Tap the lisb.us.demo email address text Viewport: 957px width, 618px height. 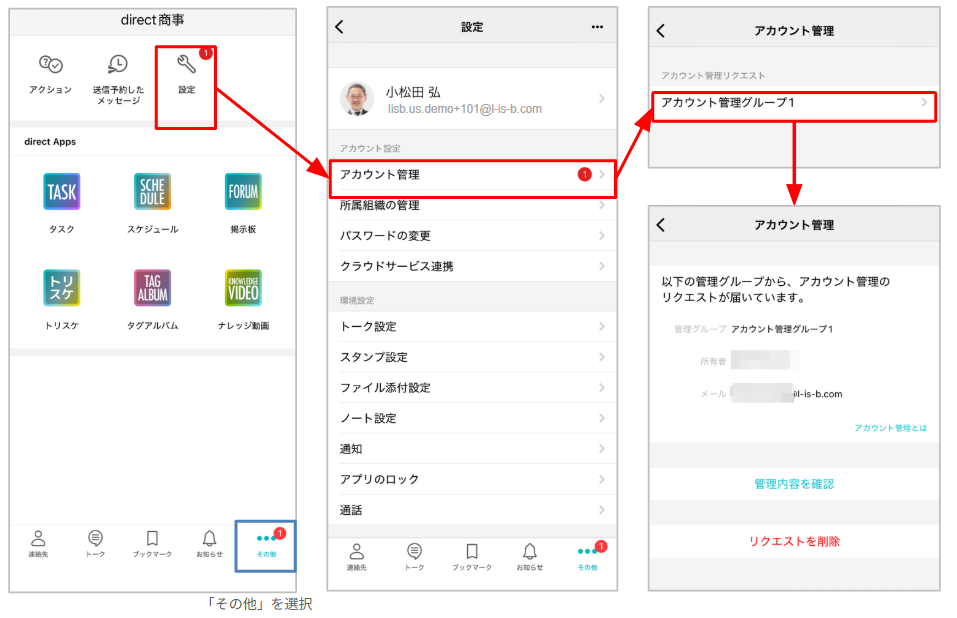pyautogui.click(x=464, y=109)
